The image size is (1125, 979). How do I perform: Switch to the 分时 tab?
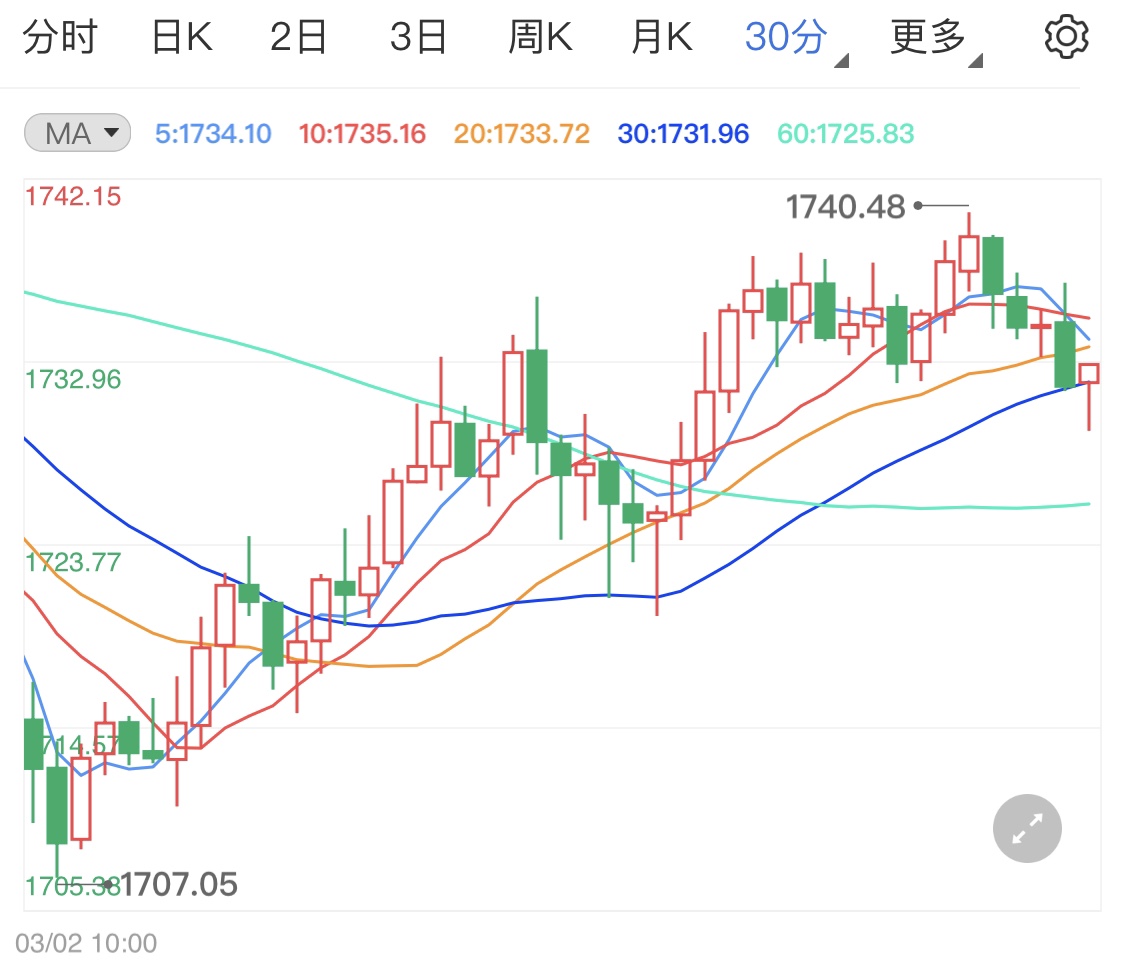60,37
